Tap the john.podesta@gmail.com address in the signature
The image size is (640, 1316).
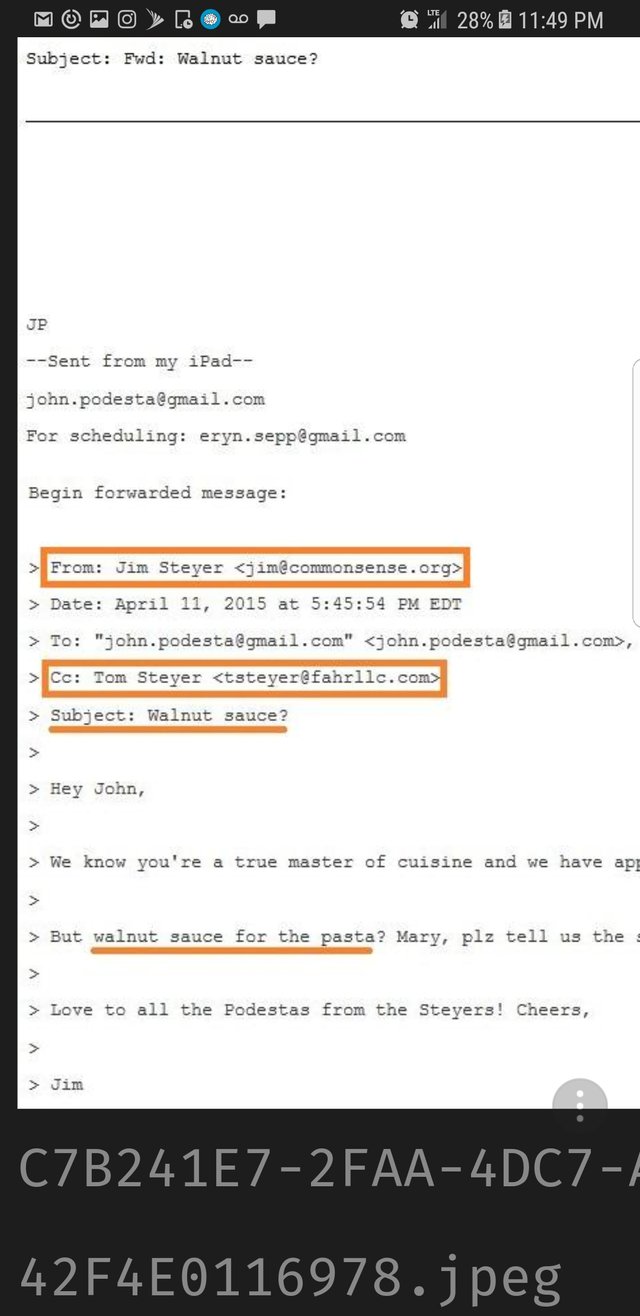click(x=146, y=399)
